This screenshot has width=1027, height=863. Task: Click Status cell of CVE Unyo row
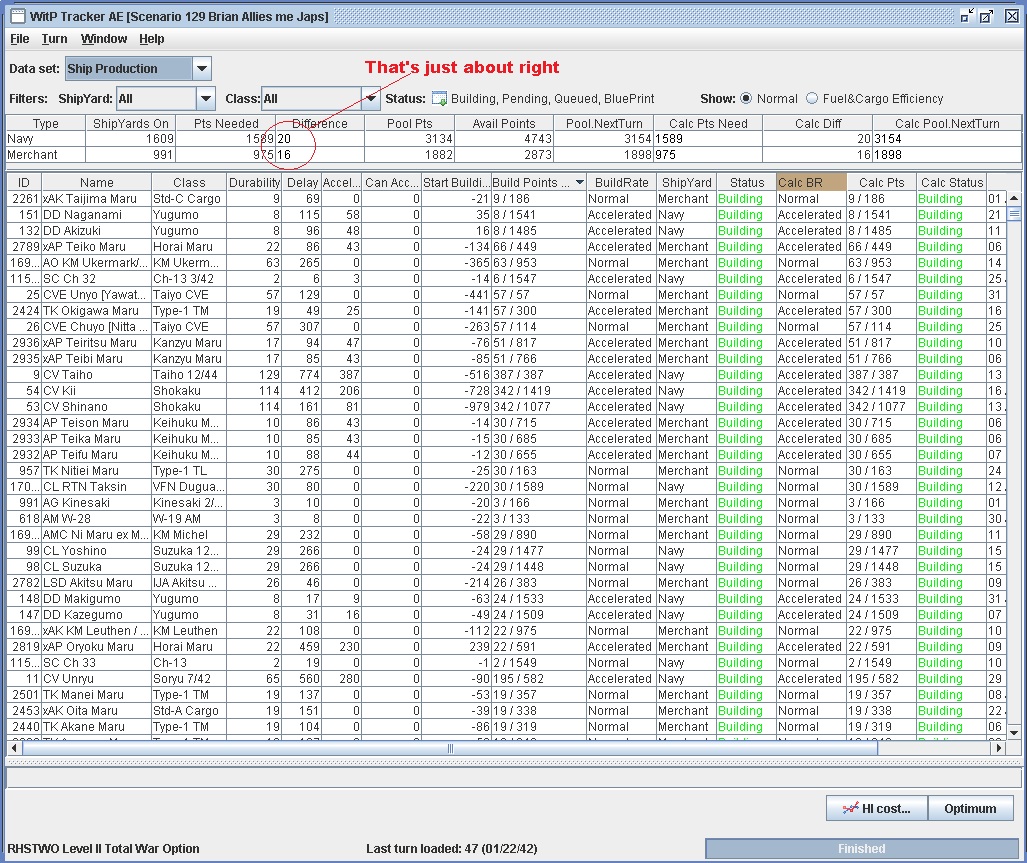(x=746, y=295)
